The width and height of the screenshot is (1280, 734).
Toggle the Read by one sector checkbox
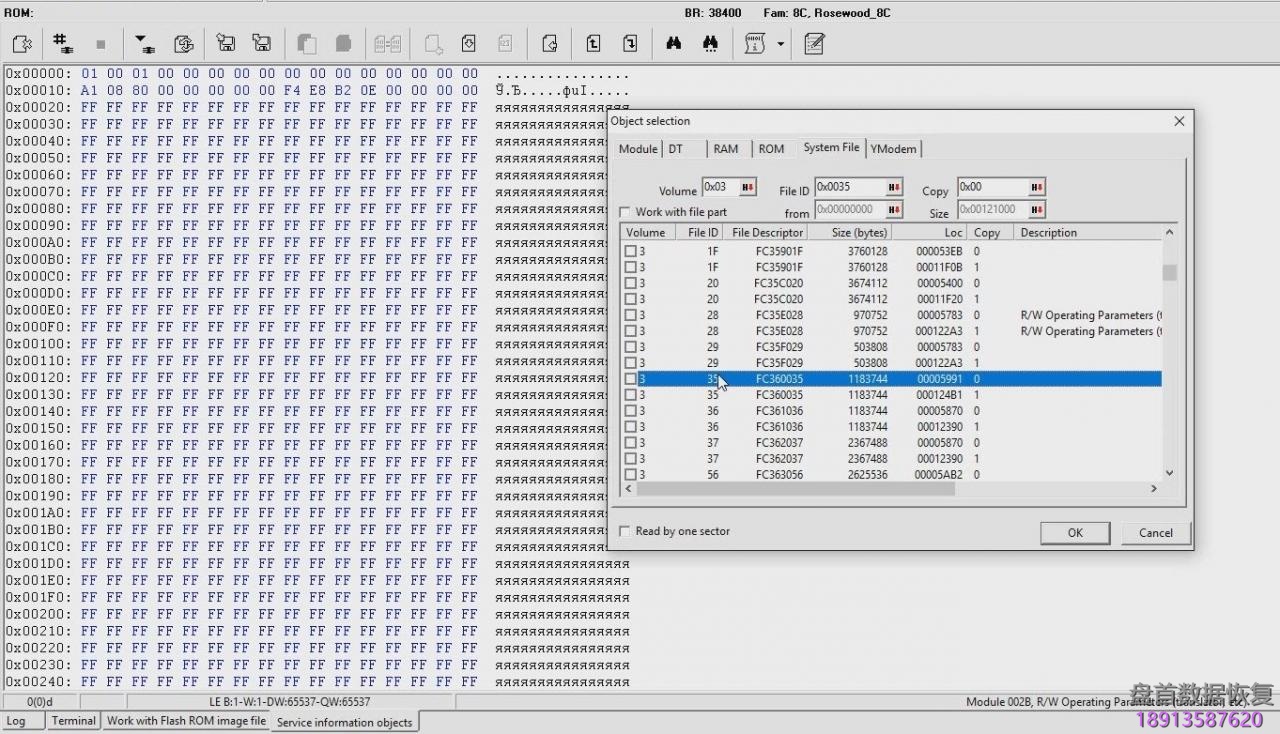click(625, 531)
